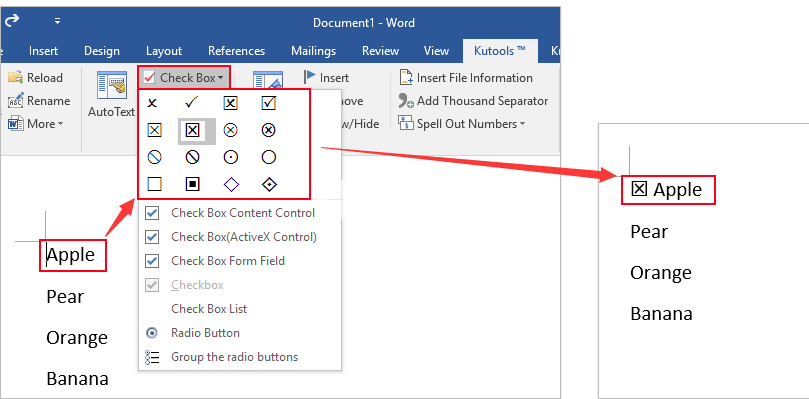Go to the Mailings tab
Screen dimensions: 809x399
click(313, 51)
